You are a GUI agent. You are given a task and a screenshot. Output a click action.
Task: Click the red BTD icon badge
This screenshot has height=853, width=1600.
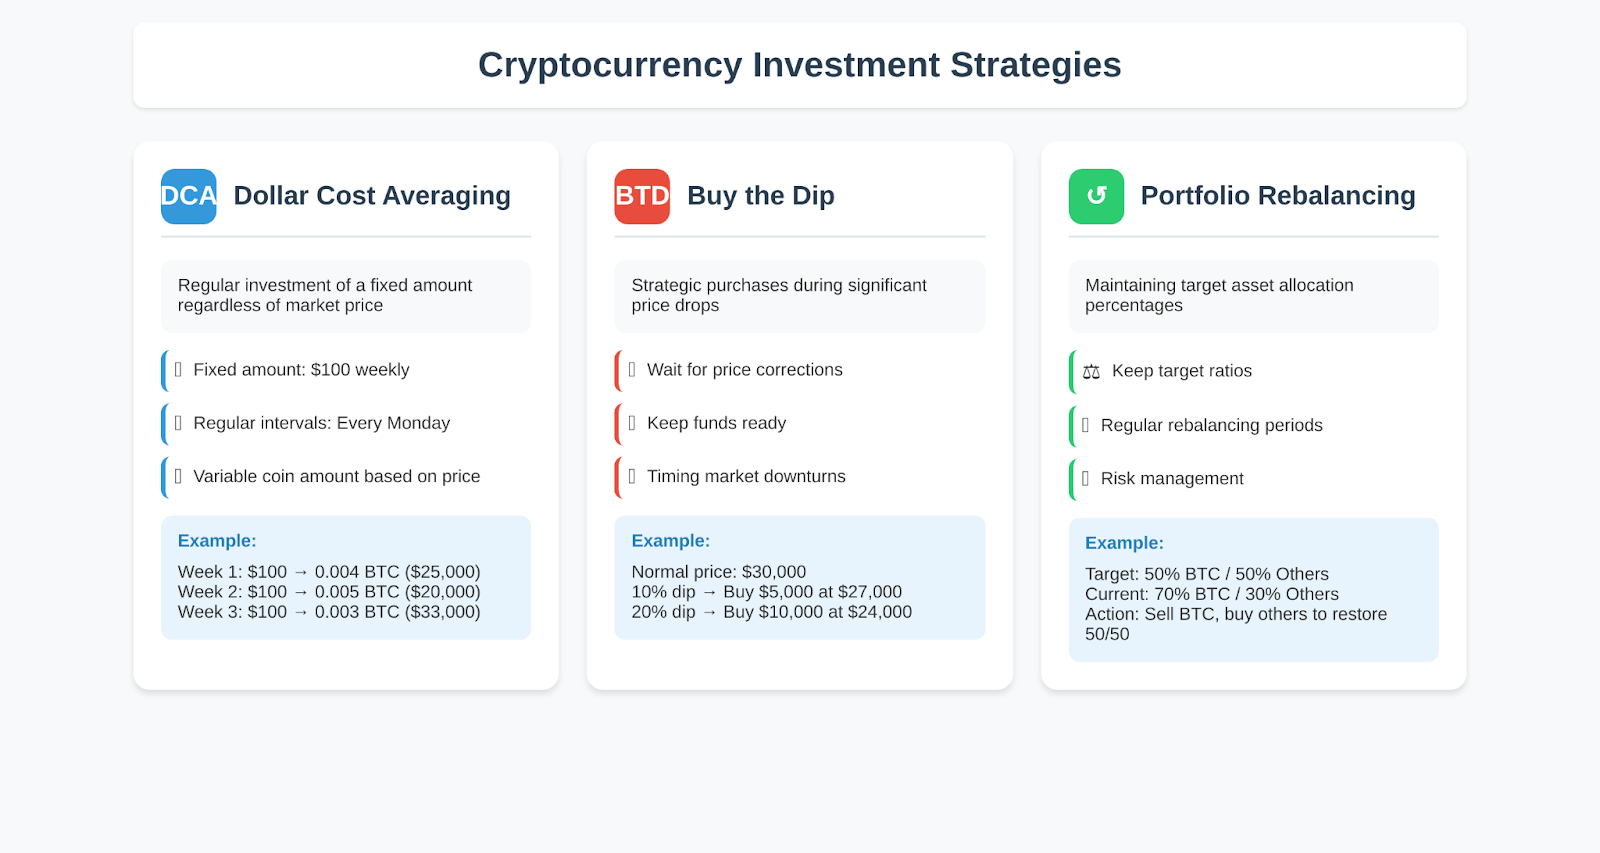click(x=642, y=196)
